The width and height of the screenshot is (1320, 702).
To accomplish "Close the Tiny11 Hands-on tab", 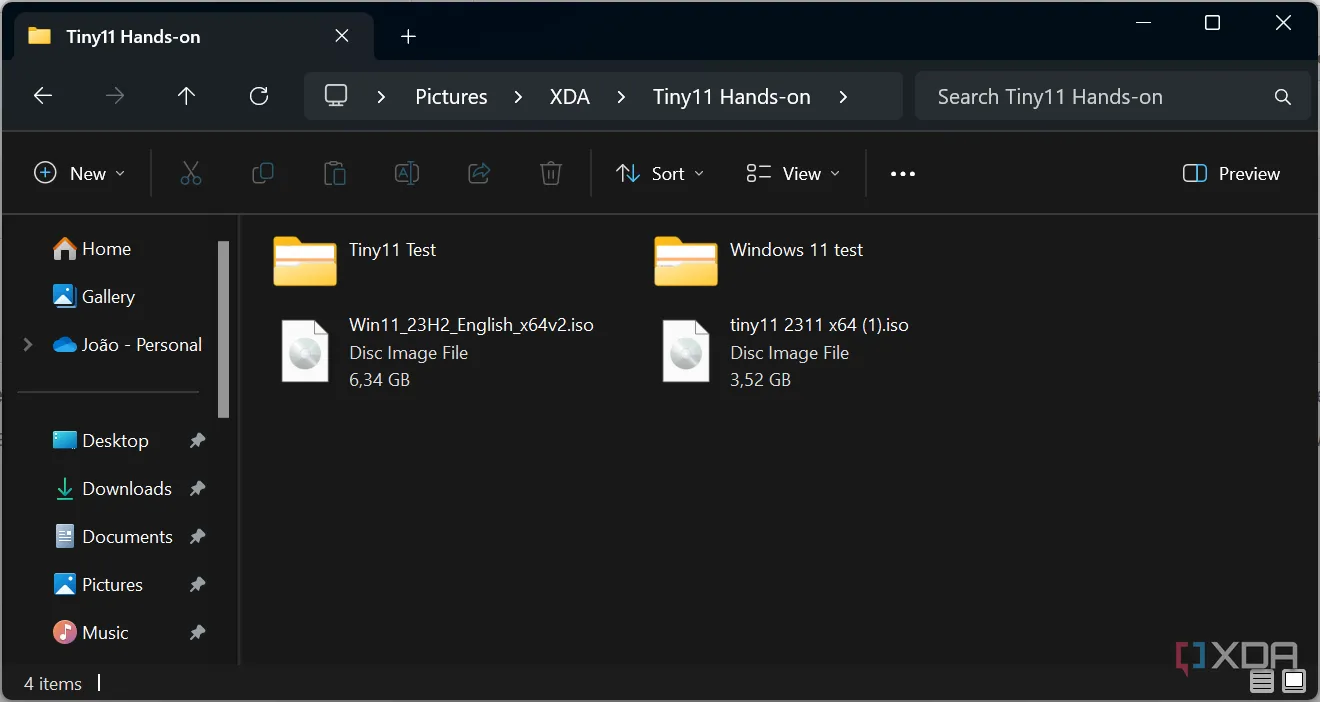I will tap(342, 36).
